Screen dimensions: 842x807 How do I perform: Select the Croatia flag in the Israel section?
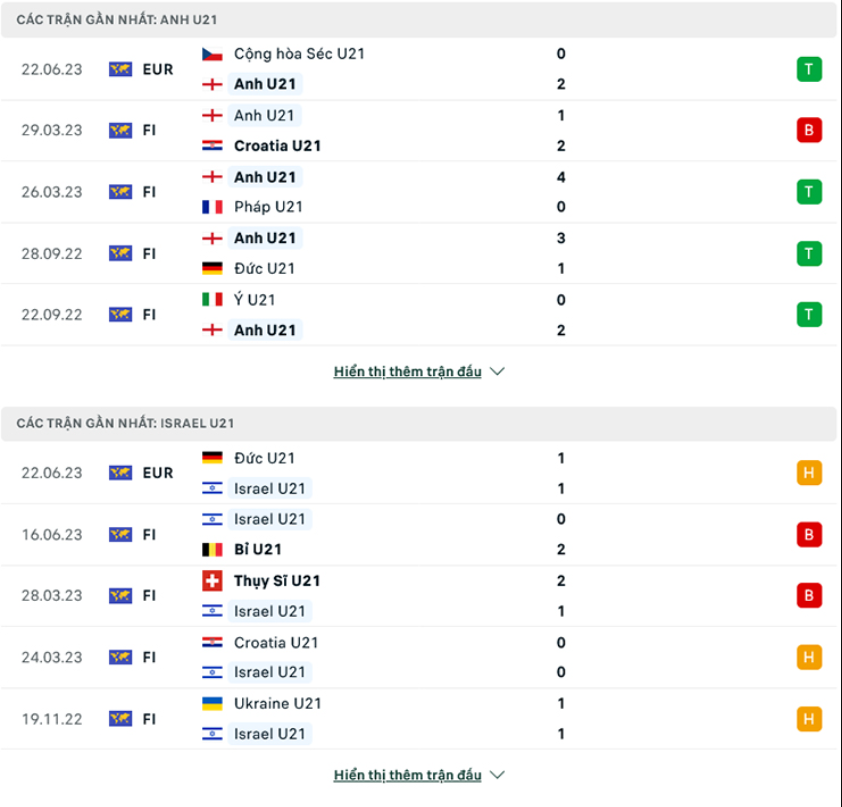click(x=212, y=643)
